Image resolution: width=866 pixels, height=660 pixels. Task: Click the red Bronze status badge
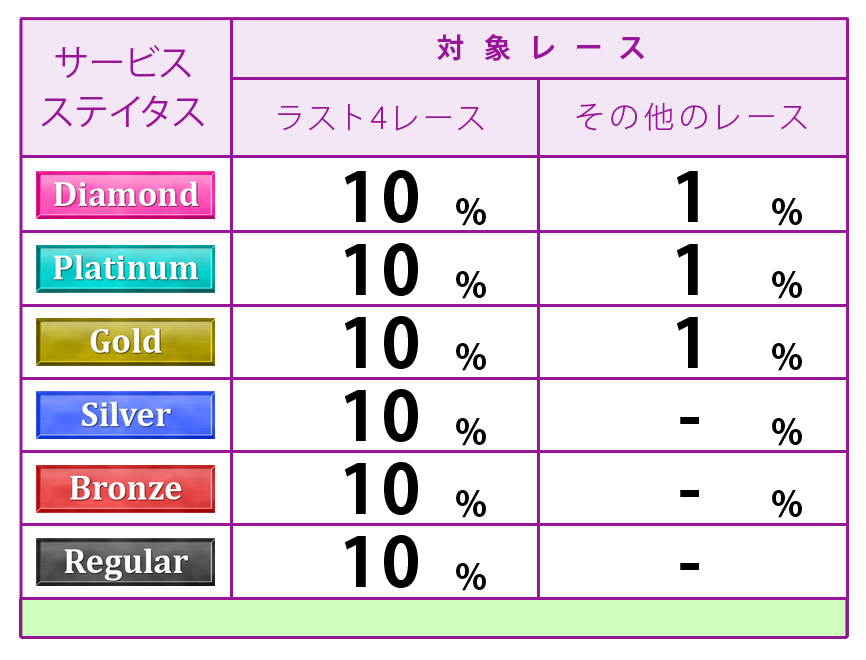coord(125,489)
